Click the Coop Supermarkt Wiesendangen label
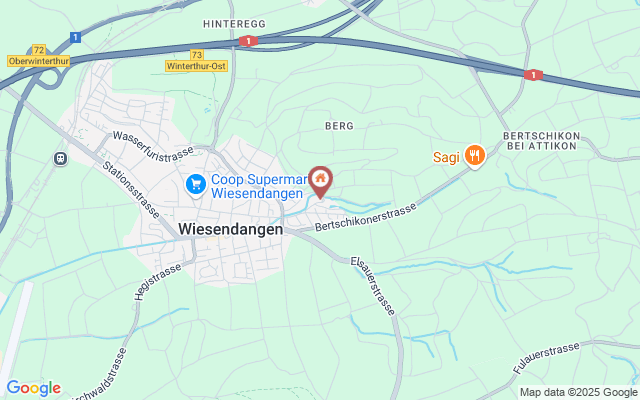The width and height of the screenshot is (640, 400). tap(259, 186)
